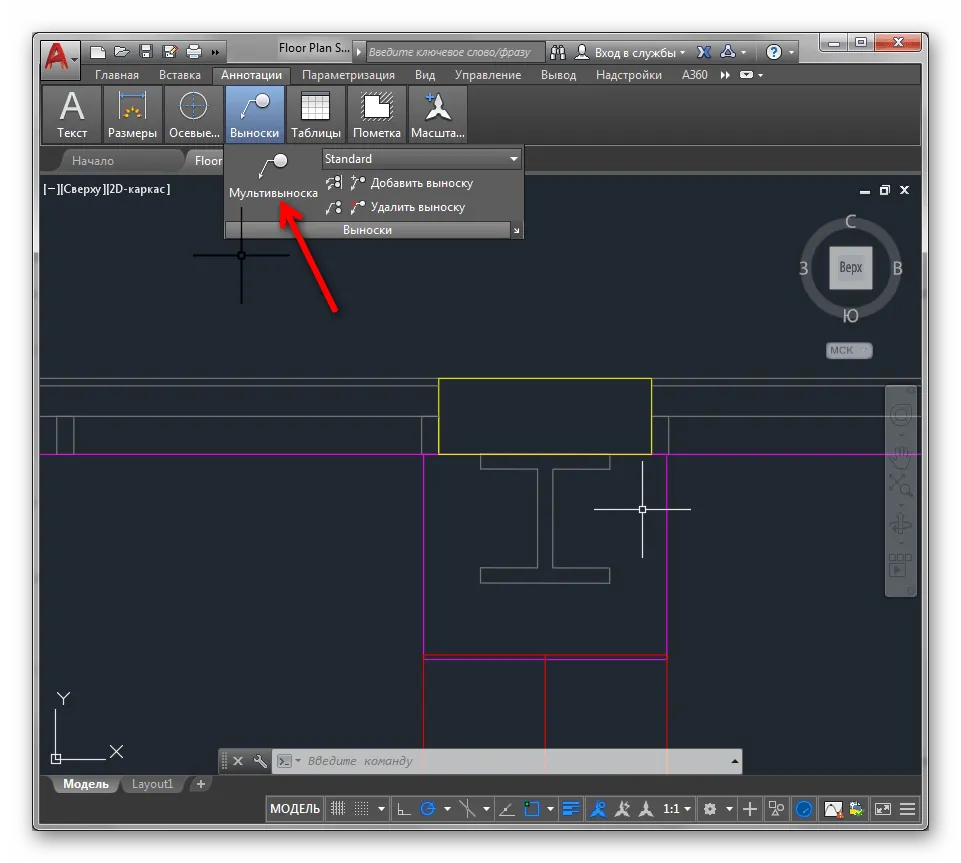Open the Масштаб annotation scaling panel
The height and width of the screenshot is (863, 961).
(x=438, y=114)
